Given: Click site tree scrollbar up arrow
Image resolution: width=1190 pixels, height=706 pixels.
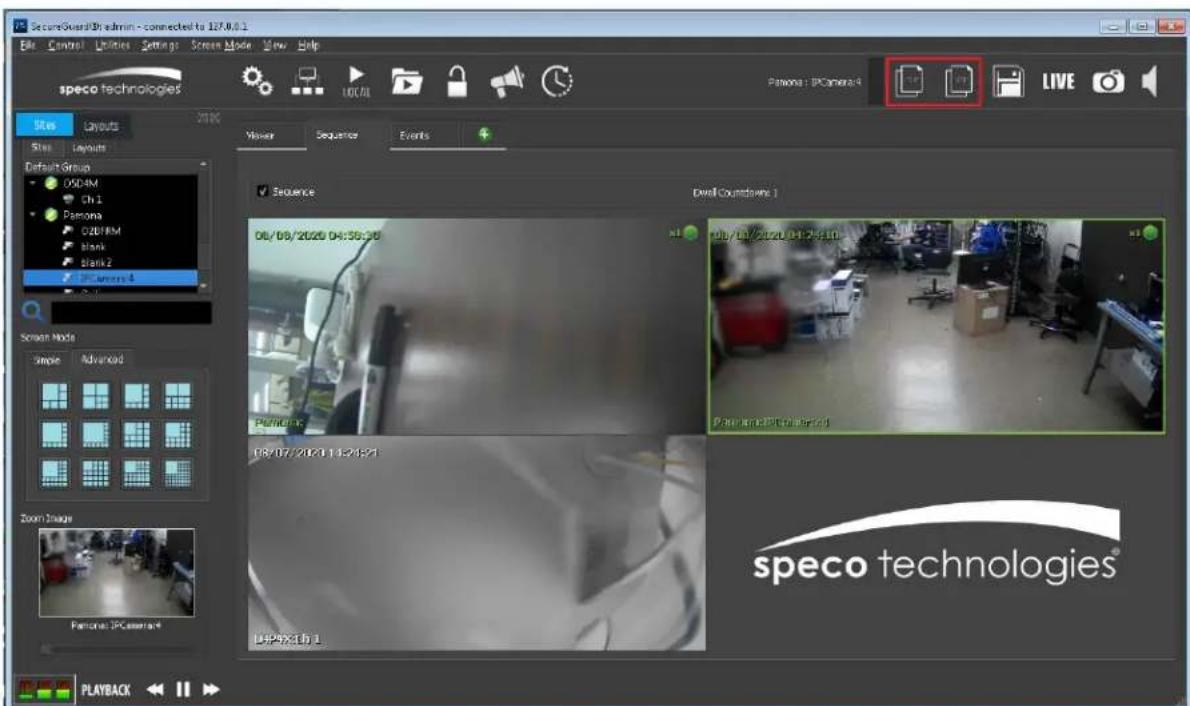Looking at the screenshot, I should 203,165.
